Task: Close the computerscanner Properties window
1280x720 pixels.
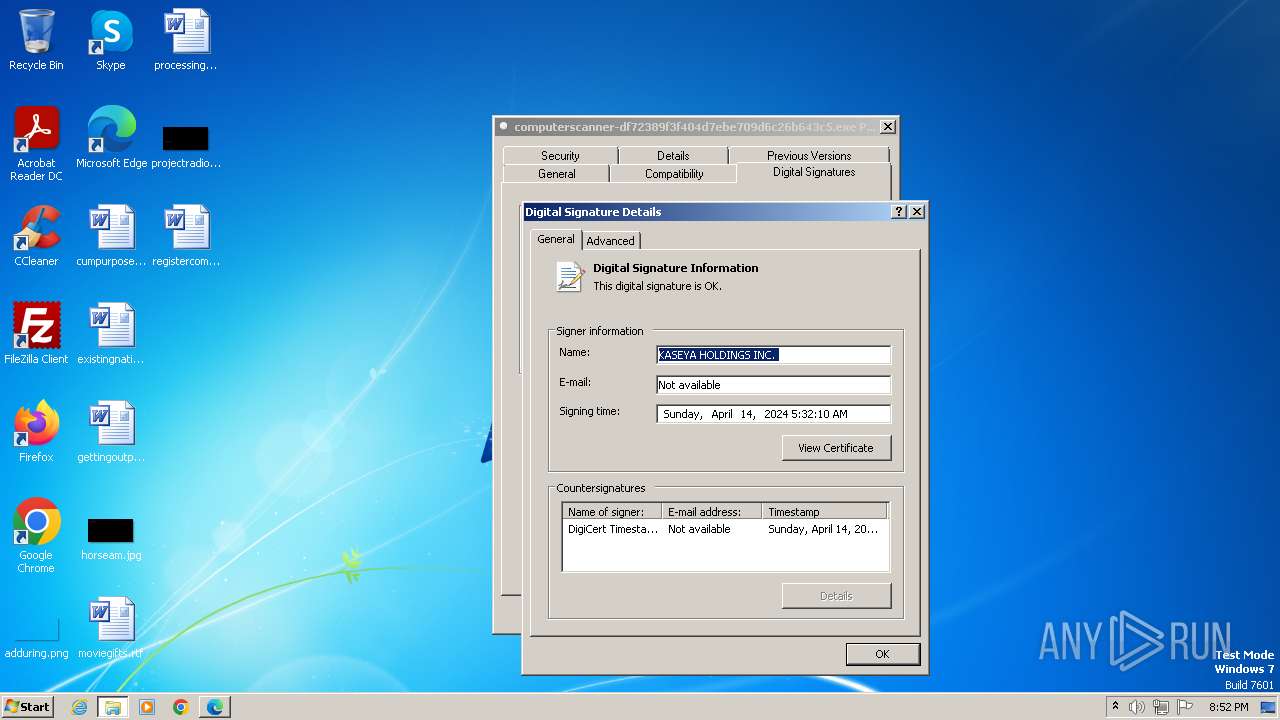Action: pyautogui.click(x=887, y=127)
